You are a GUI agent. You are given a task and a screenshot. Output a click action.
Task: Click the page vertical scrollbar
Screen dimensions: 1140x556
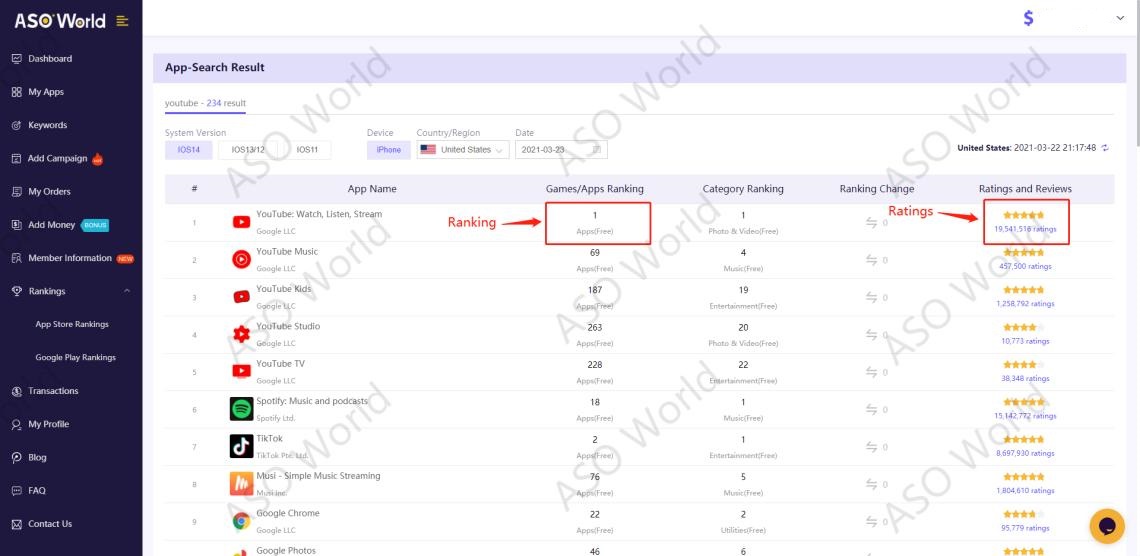(x=1136, y=73)
